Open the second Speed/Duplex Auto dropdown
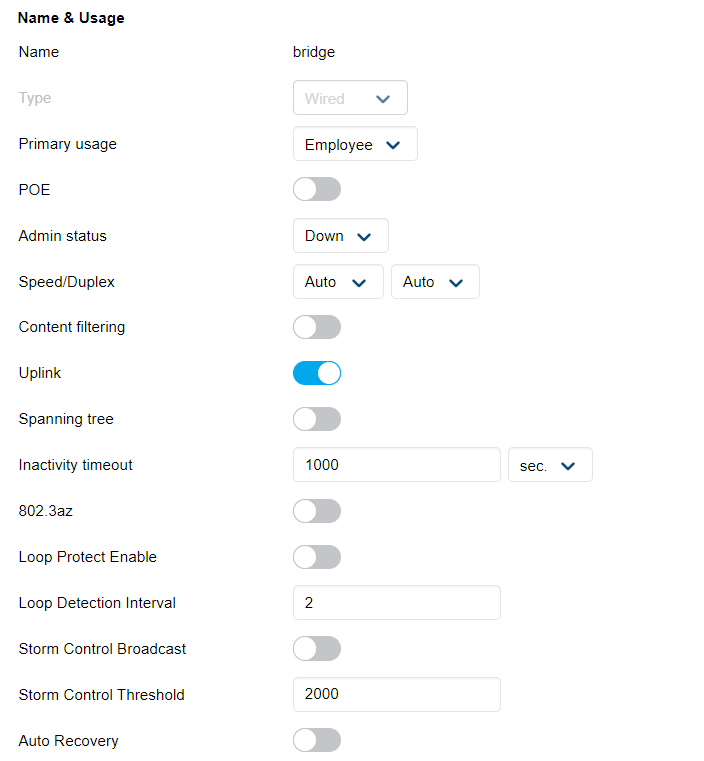The height and width of the screenshot is (761, 704). (435, 282)
